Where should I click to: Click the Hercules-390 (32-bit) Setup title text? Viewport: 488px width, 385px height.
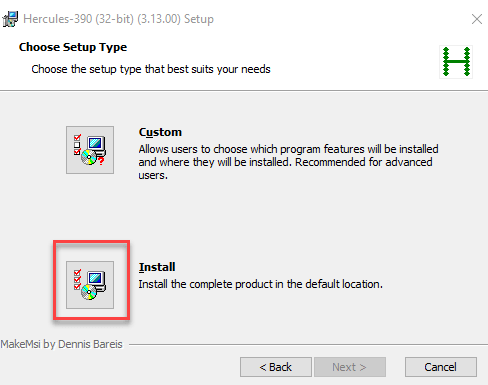pyautogui.click(x=118, y=19)
